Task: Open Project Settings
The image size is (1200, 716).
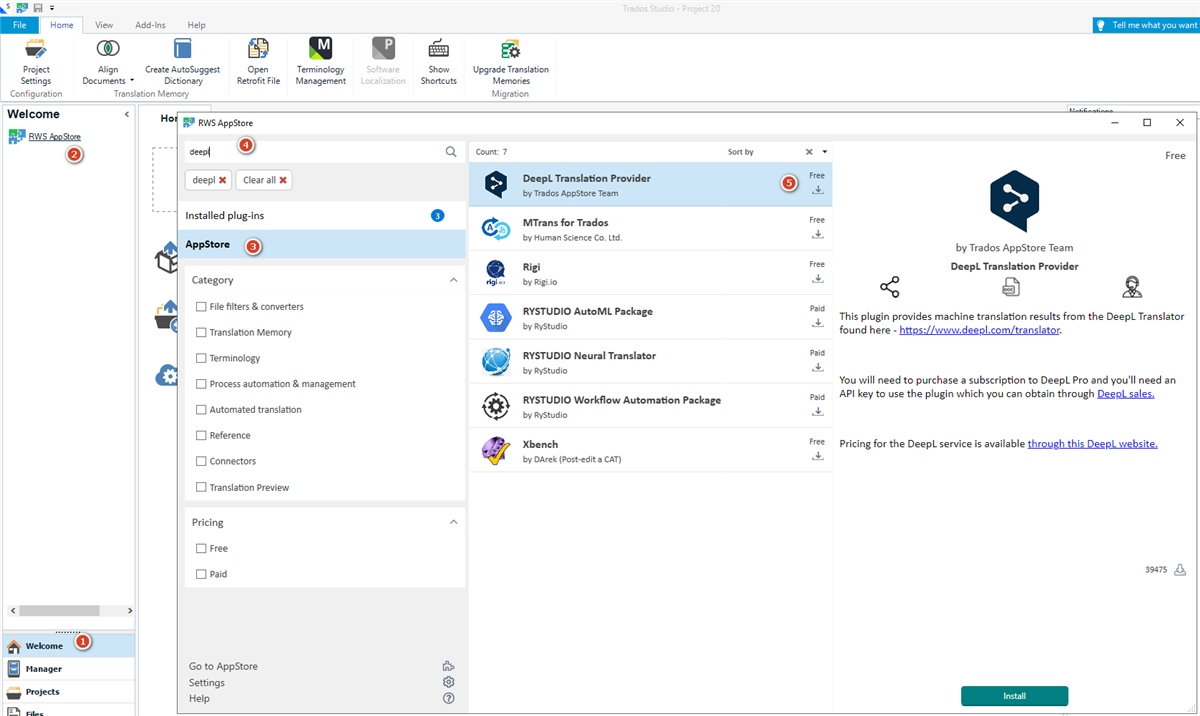Action: pyautogui.click(x=36, y=62)
